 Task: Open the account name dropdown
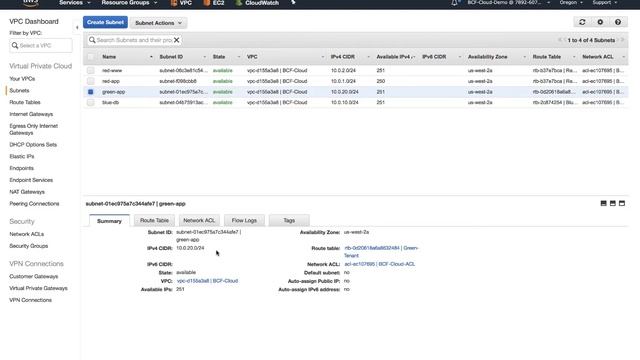click(509, 3)
